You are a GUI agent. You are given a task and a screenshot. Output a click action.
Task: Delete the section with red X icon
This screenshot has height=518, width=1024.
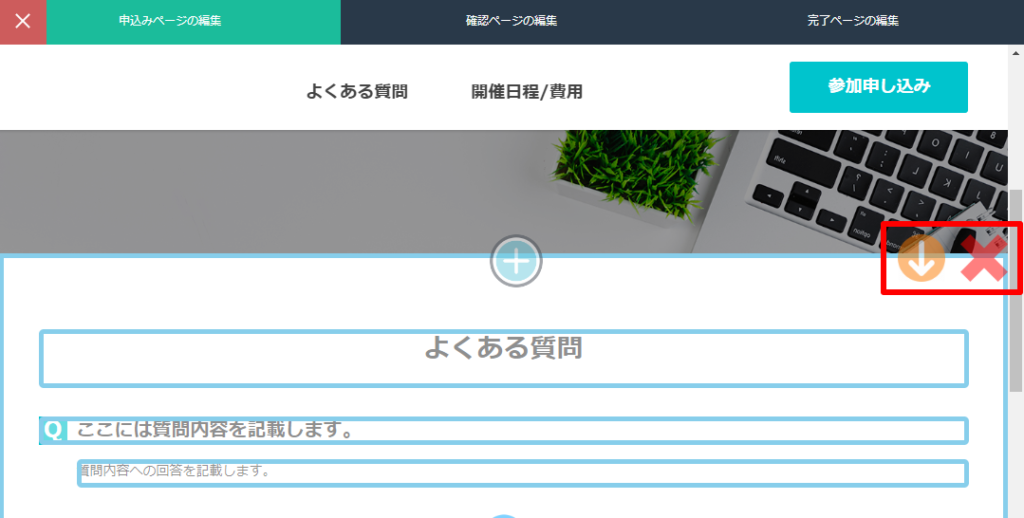(x=984, y=259)
